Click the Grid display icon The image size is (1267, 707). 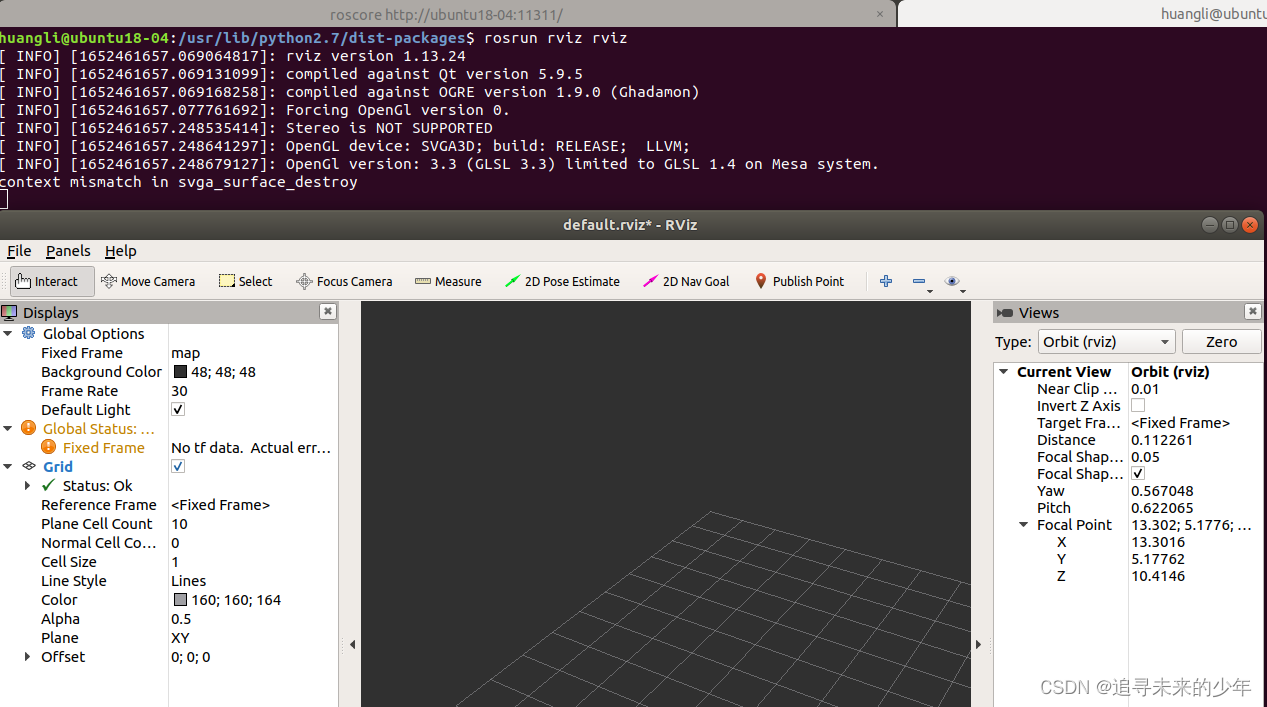click(x=28, y=466)
